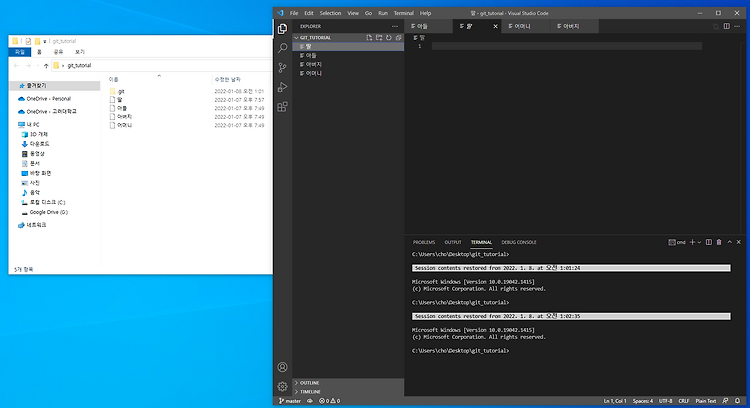Switch to the 아버지 editor tab

coord(574,26)
